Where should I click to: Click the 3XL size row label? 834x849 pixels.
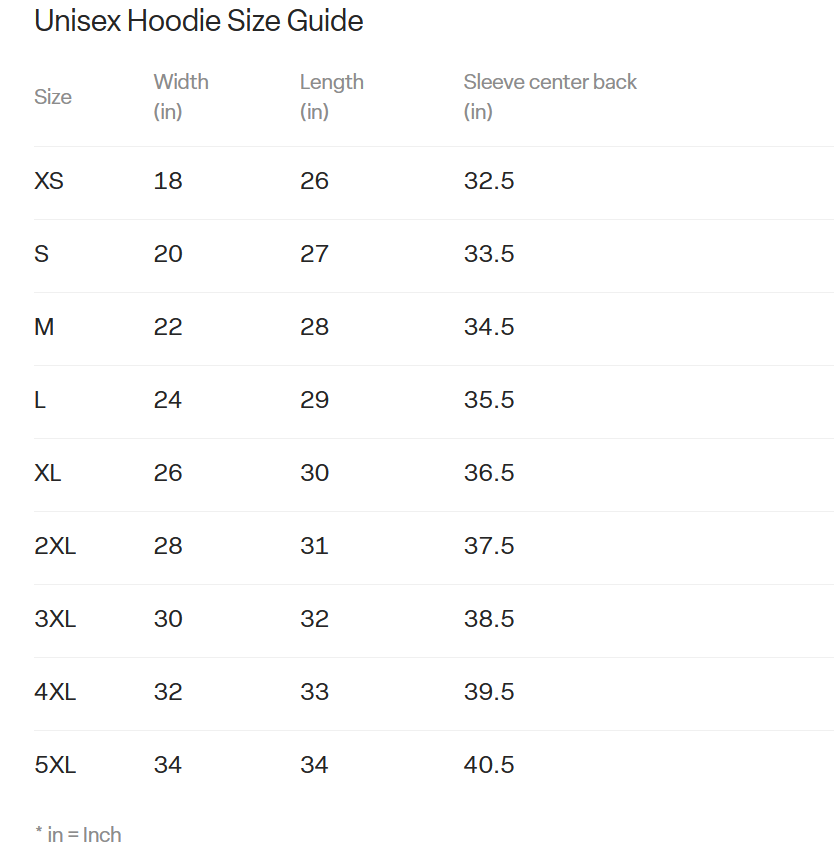[55, 619]
